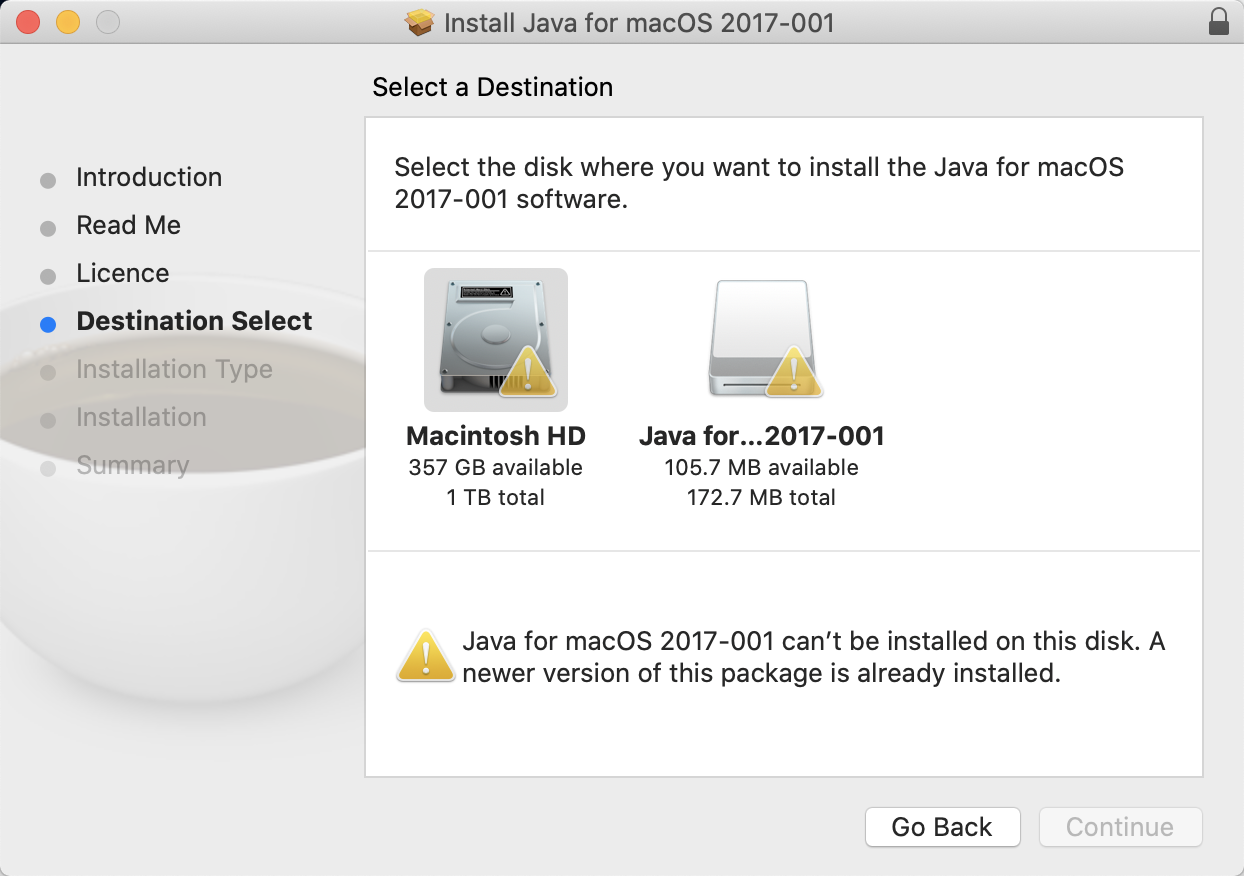Select the Macintosh HD disk icon

pos(495,338)
